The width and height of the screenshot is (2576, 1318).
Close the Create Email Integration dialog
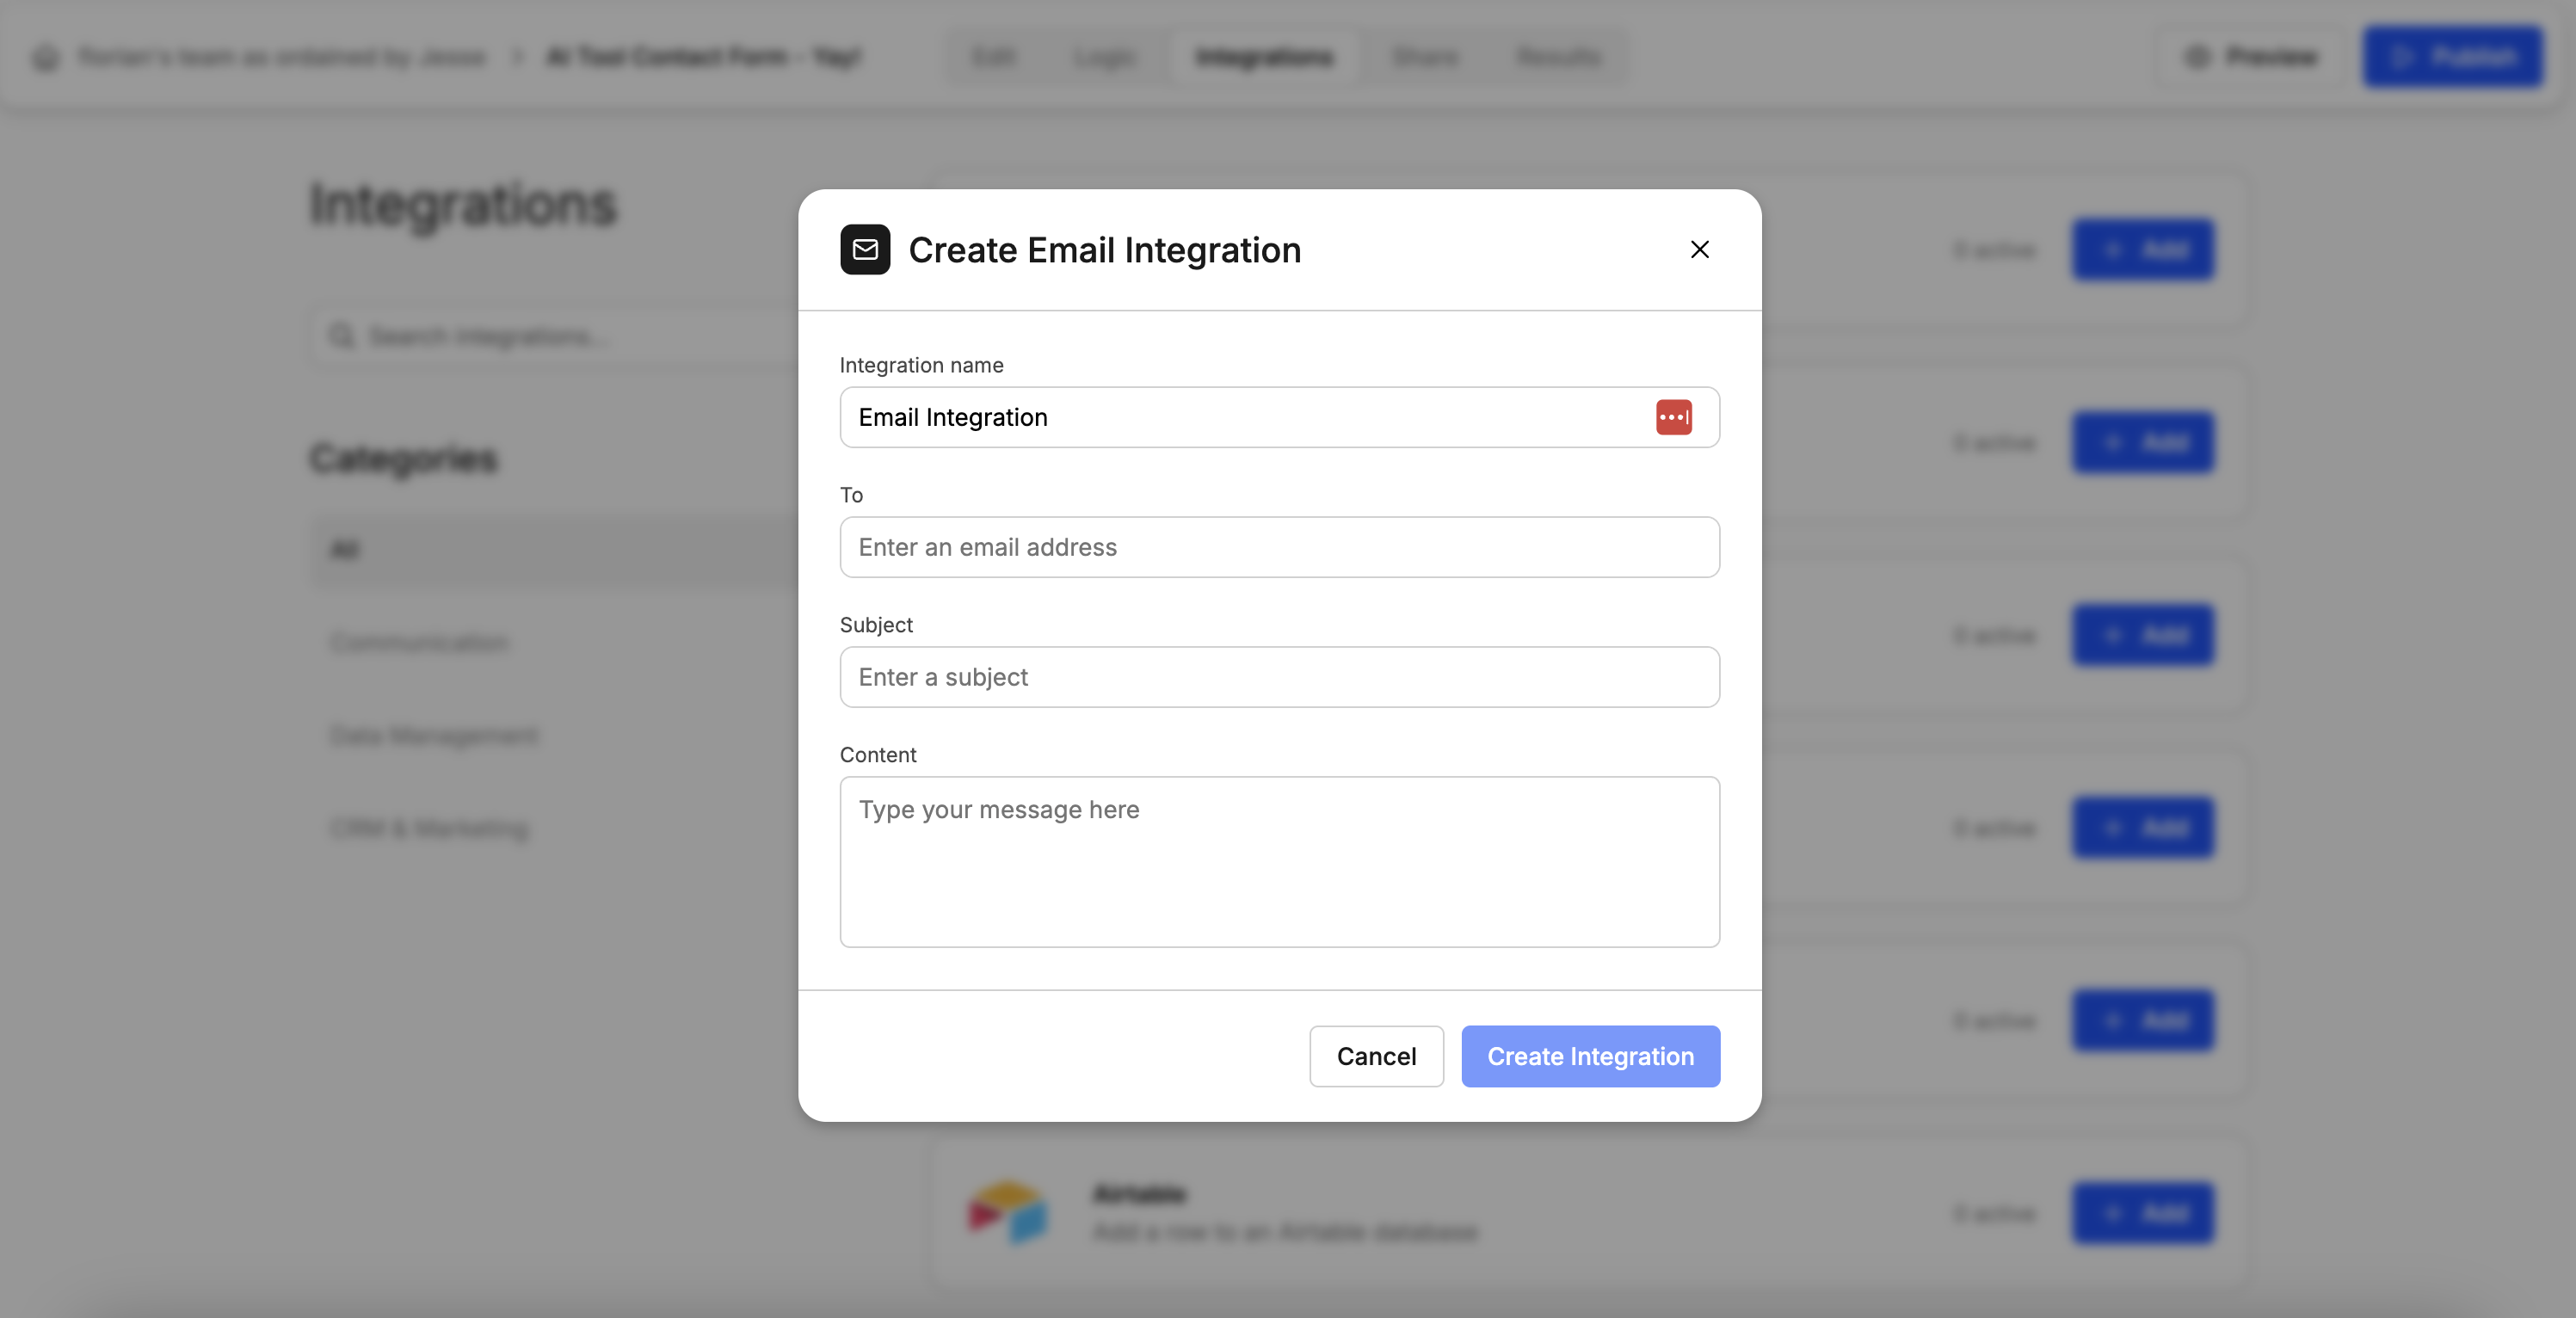1699,249
